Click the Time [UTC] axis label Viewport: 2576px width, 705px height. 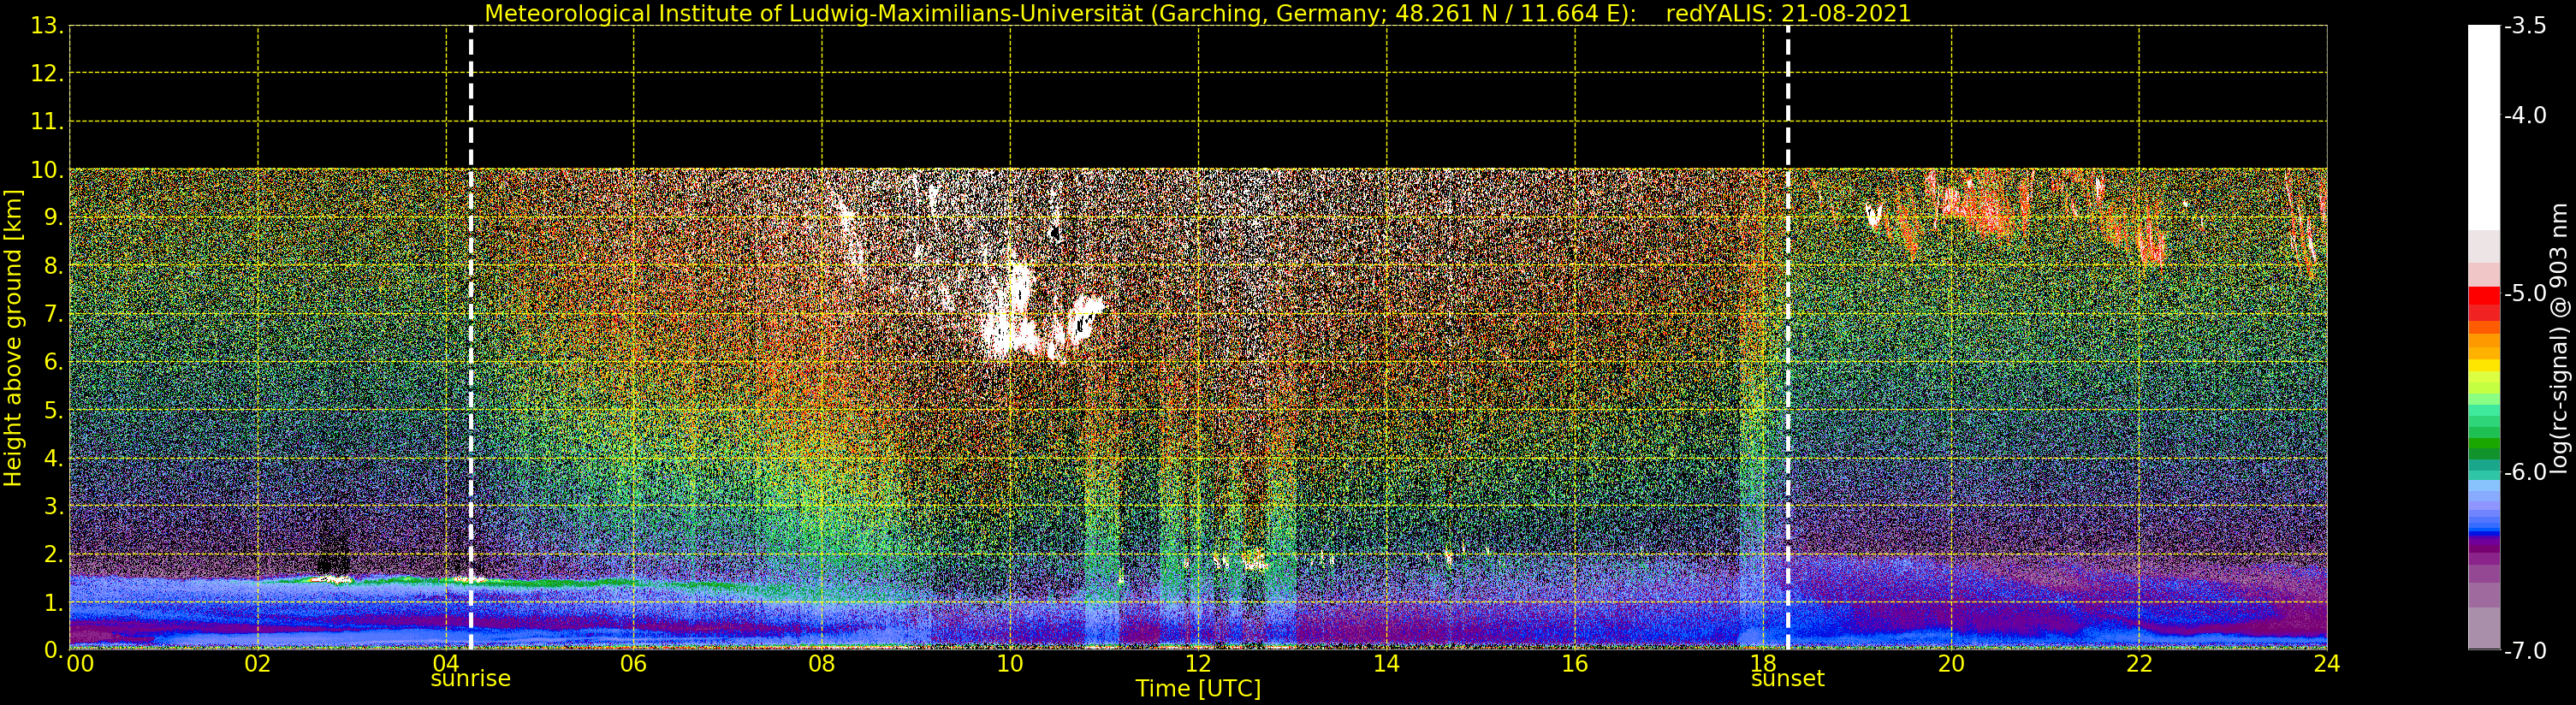coord(1197,689)
